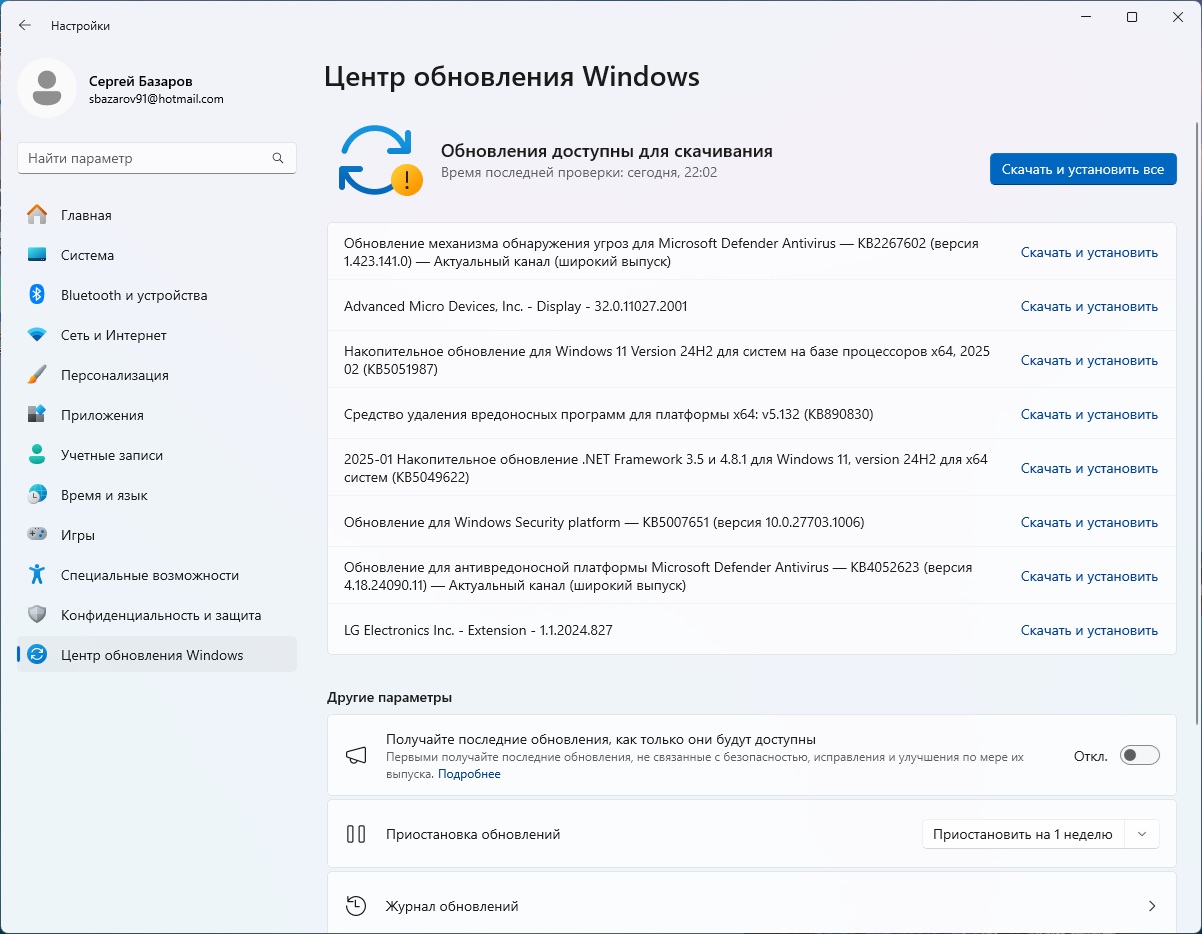
Task: Open Специальные возможности section
Action: (157, 575)
